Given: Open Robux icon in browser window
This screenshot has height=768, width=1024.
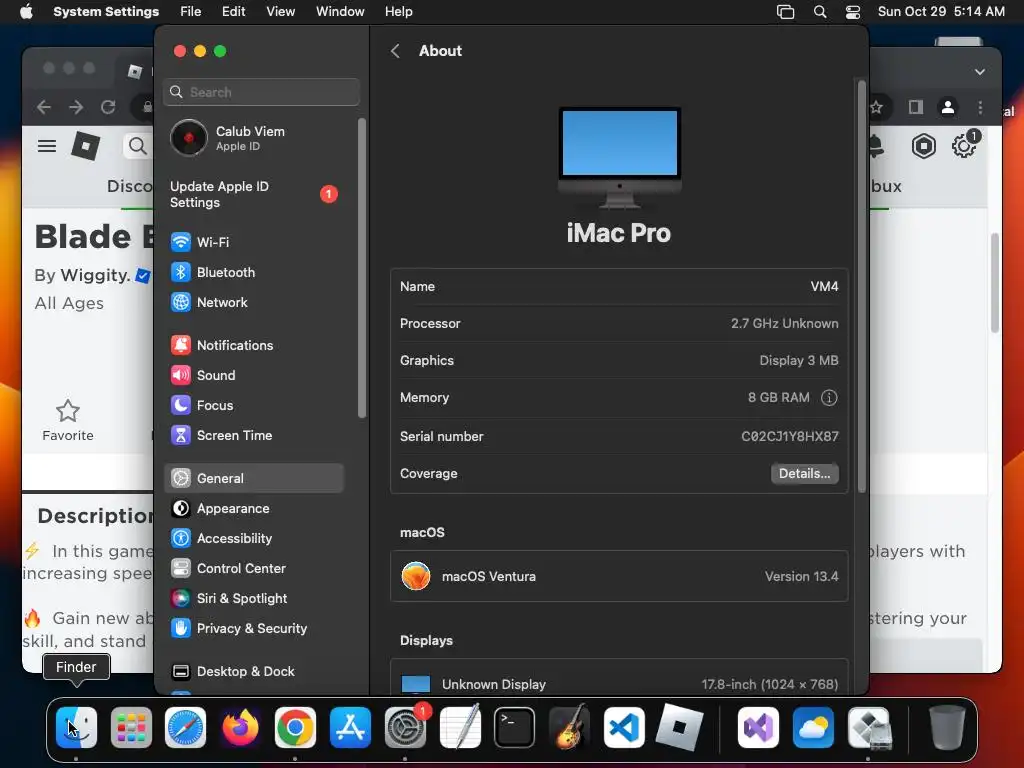Looking at the screenshot, I should point(923,146).
